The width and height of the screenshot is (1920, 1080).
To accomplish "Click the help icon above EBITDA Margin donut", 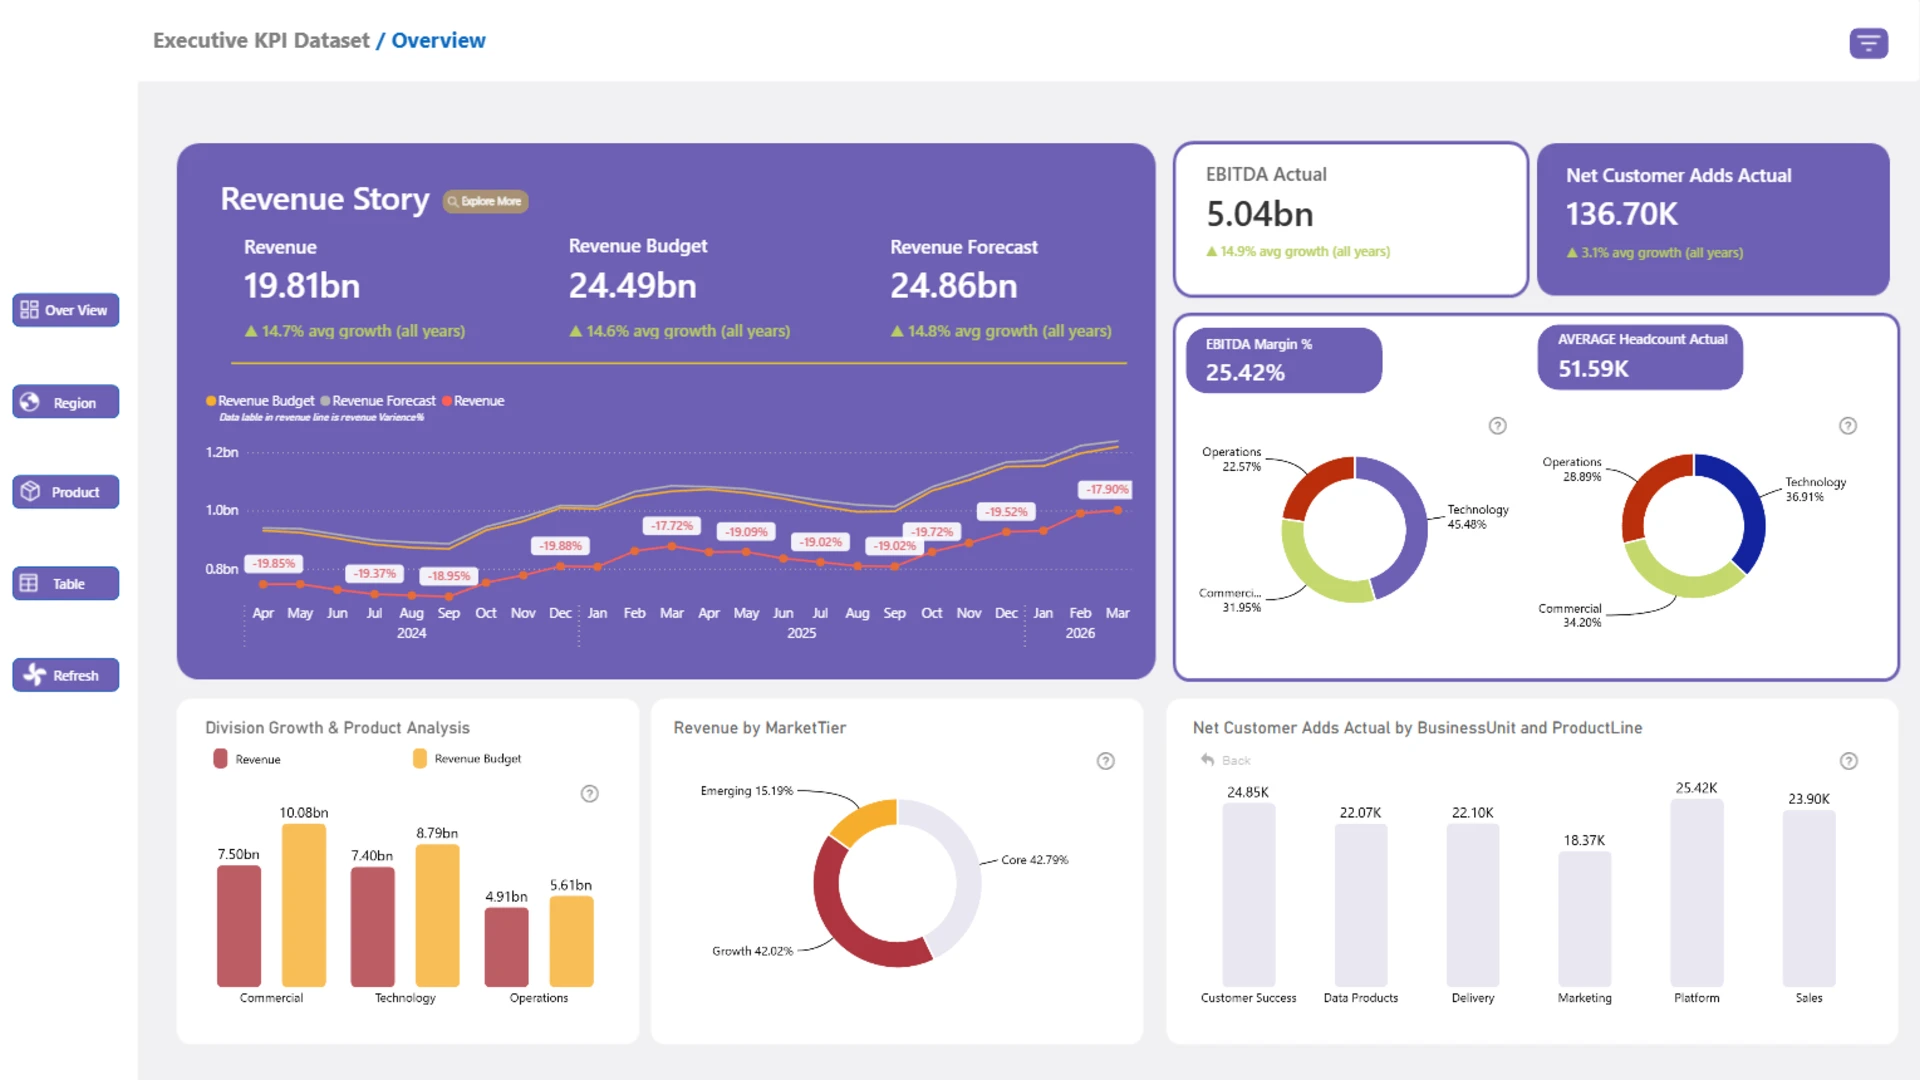I will click(x=1497, y=426).
